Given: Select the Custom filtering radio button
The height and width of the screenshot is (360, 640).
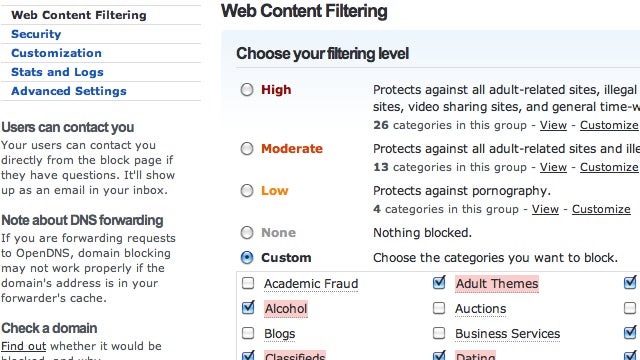Looking at the screenshot, I should [x=247, y=258].
